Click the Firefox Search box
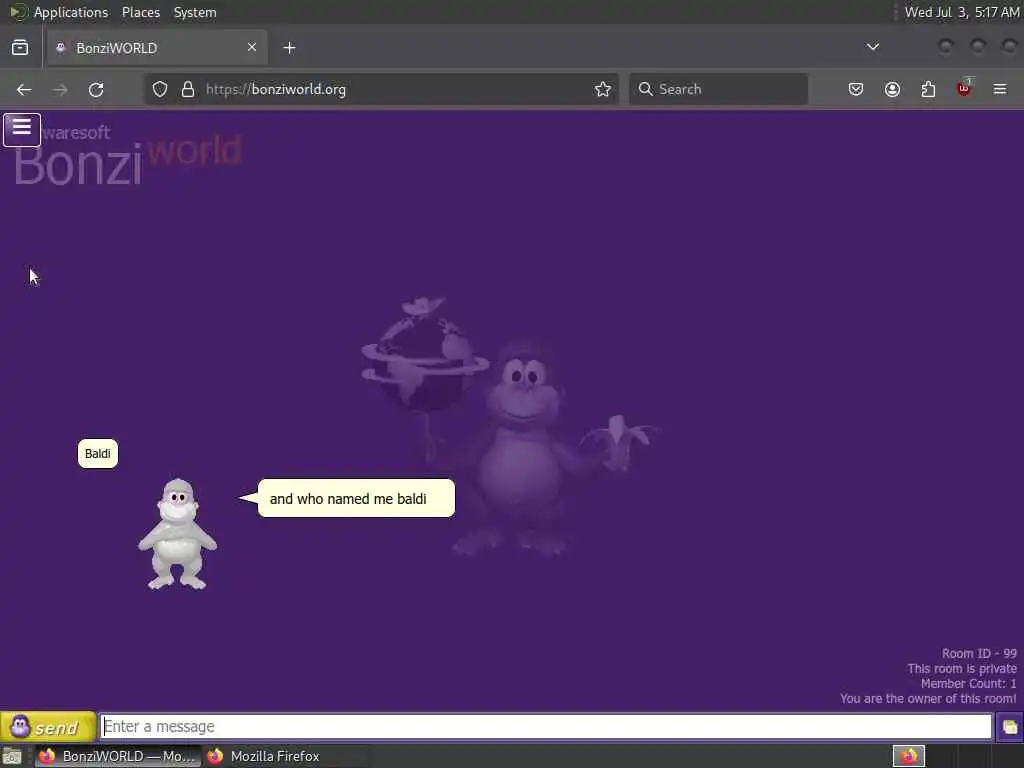 click(x=718, y=89)
